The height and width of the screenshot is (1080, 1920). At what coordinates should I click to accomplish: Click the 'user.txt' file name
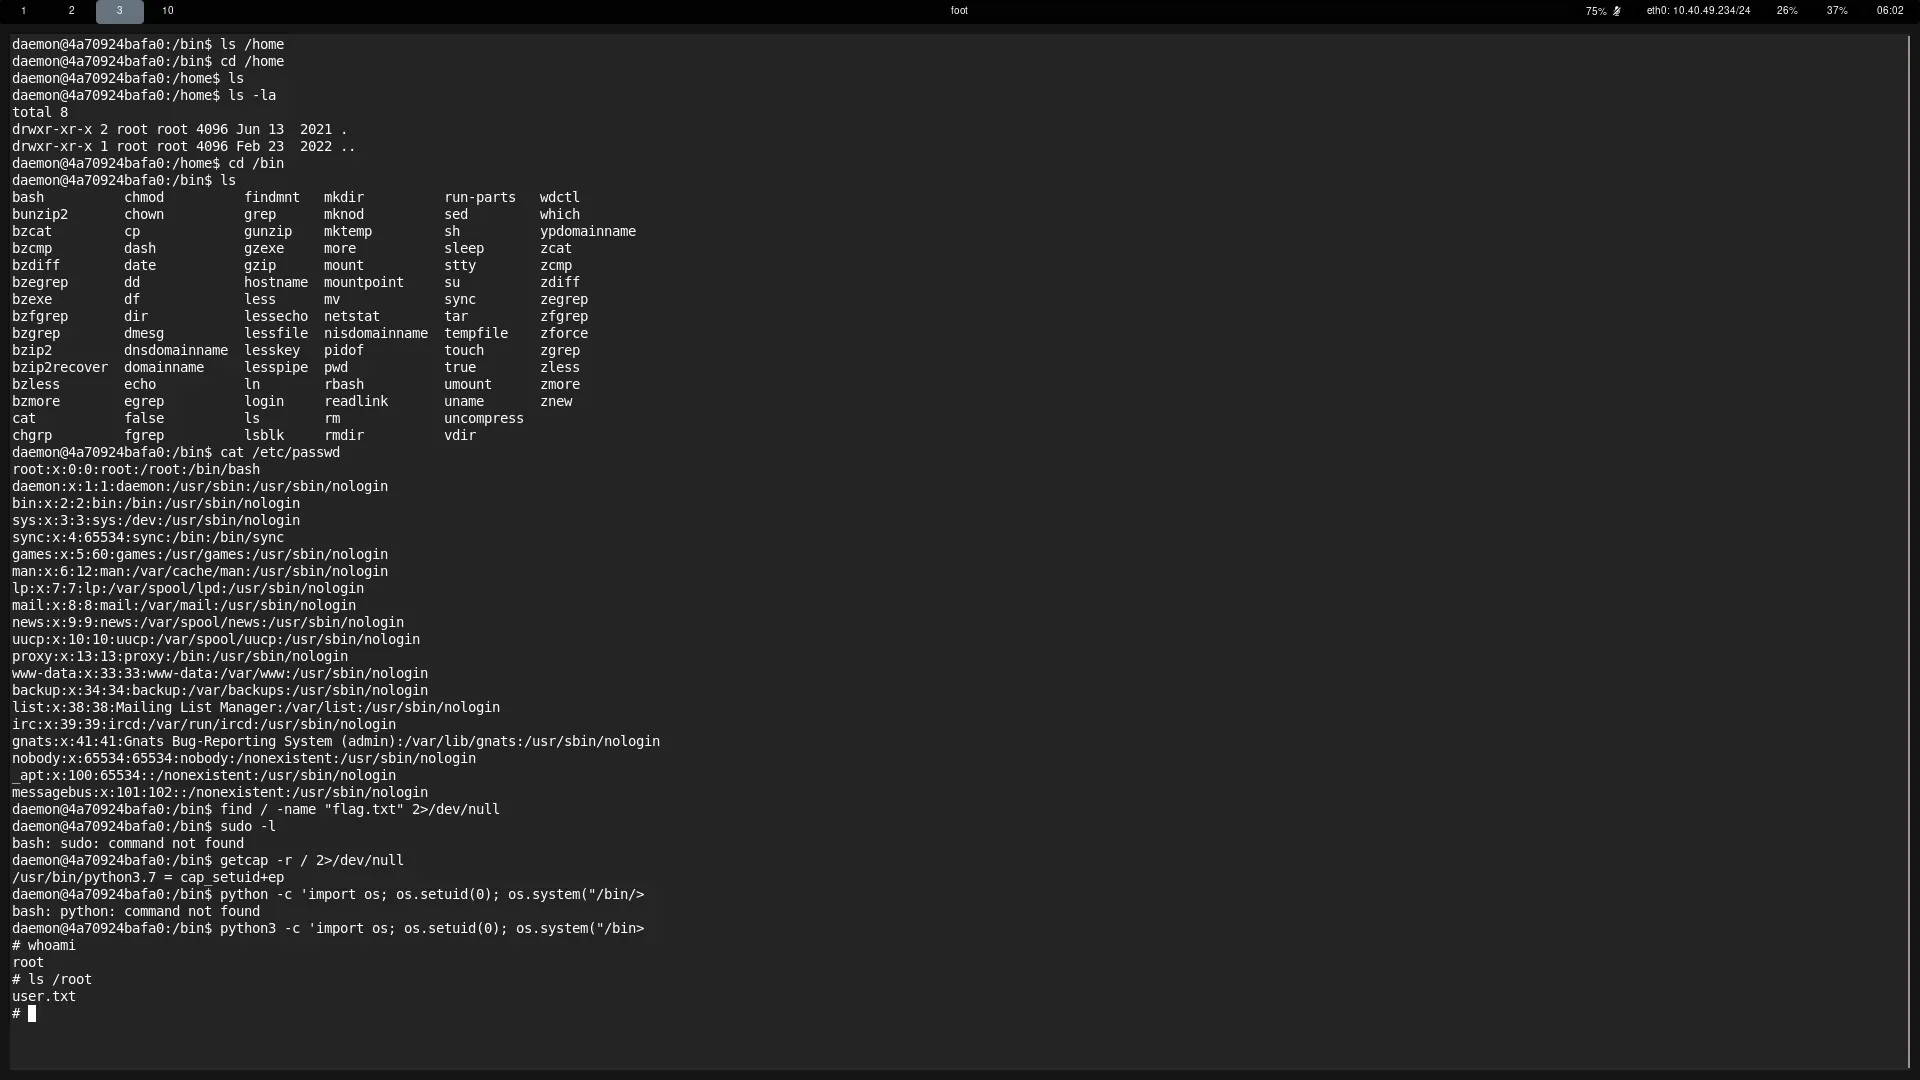tap(44, 996)
